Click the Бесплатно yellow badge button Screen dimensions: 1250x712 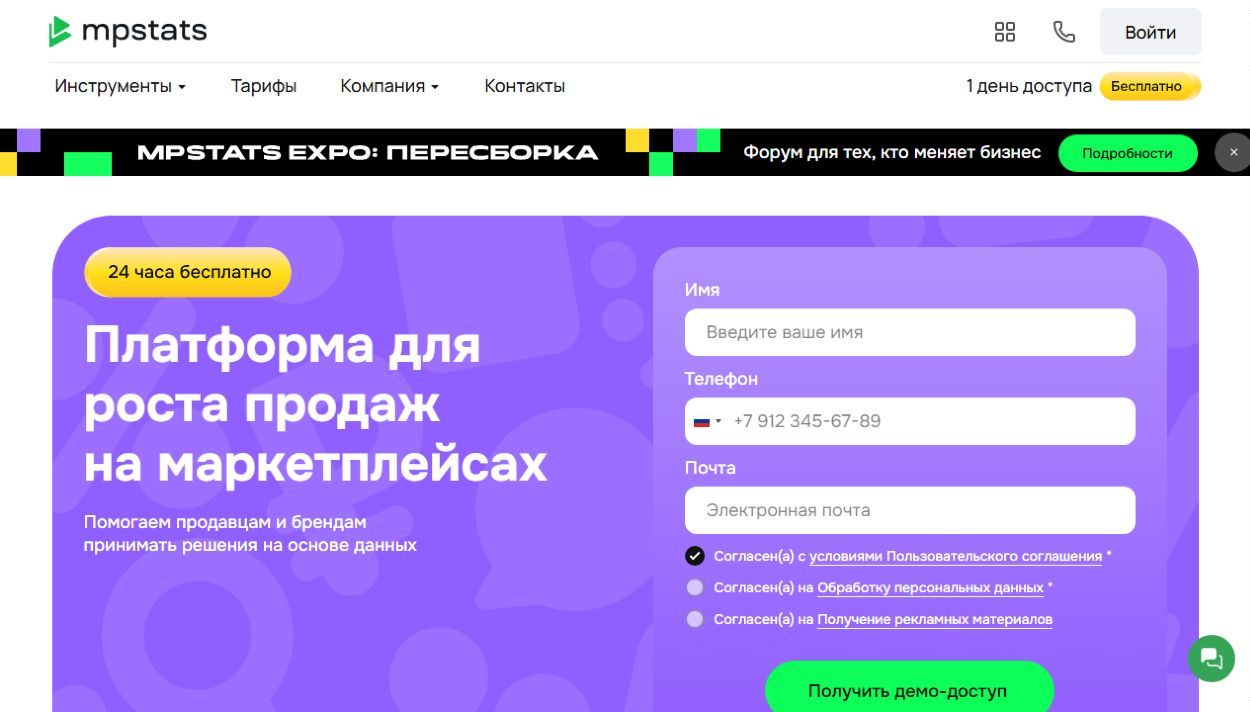1150,86
